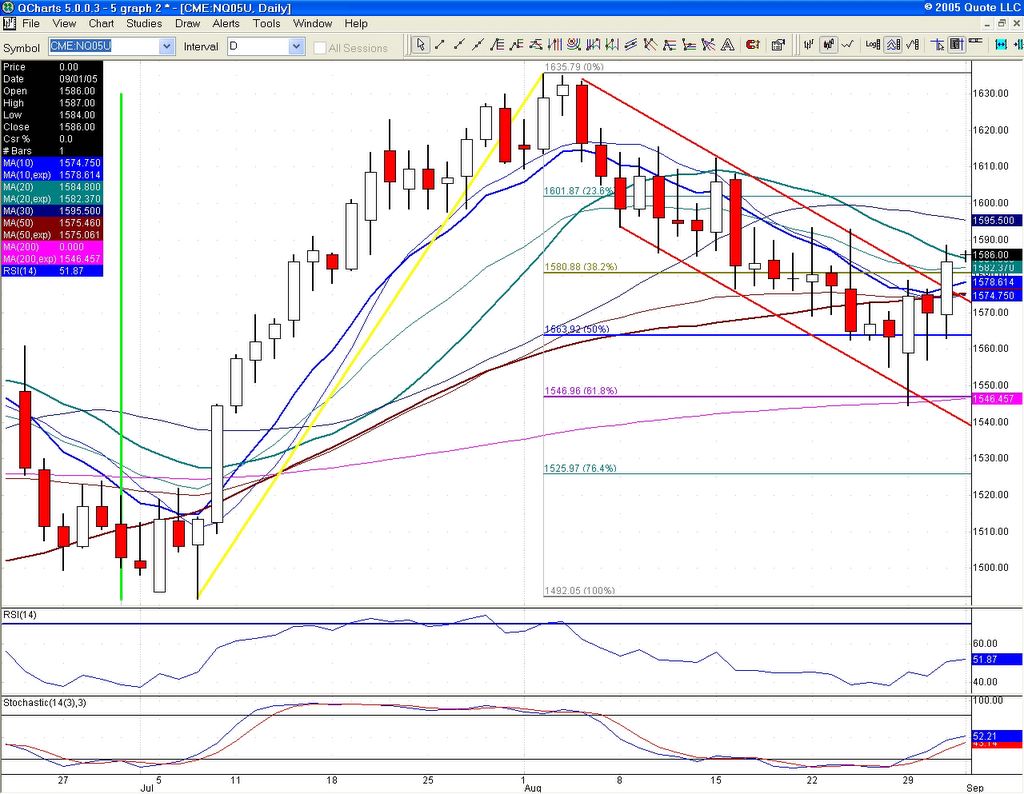Switch to OHLC bar chart style
Viewport: 1024px width, 794px height.
coord(809,44)
